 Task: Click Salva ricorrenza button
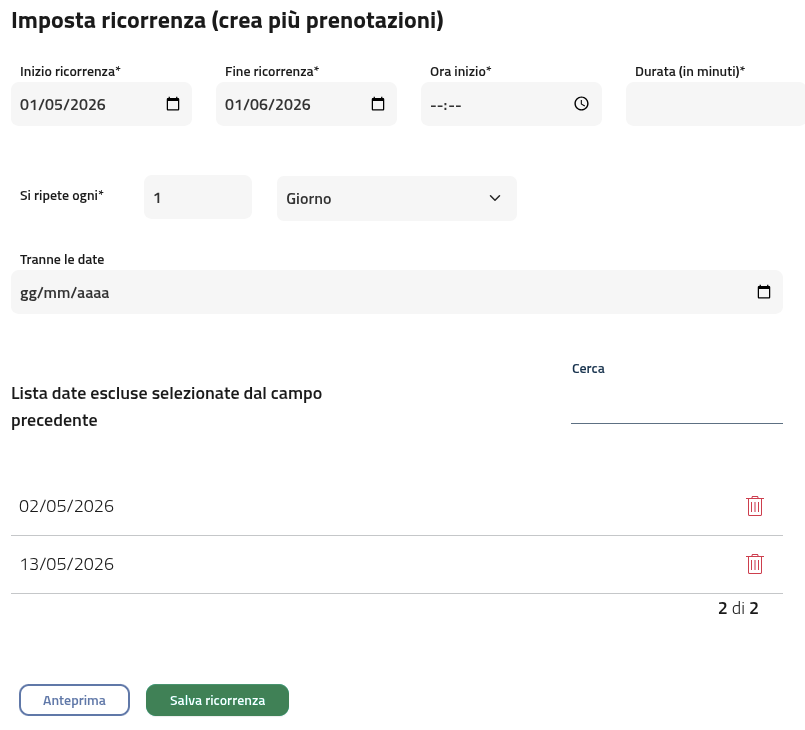(x=218, y=700)
